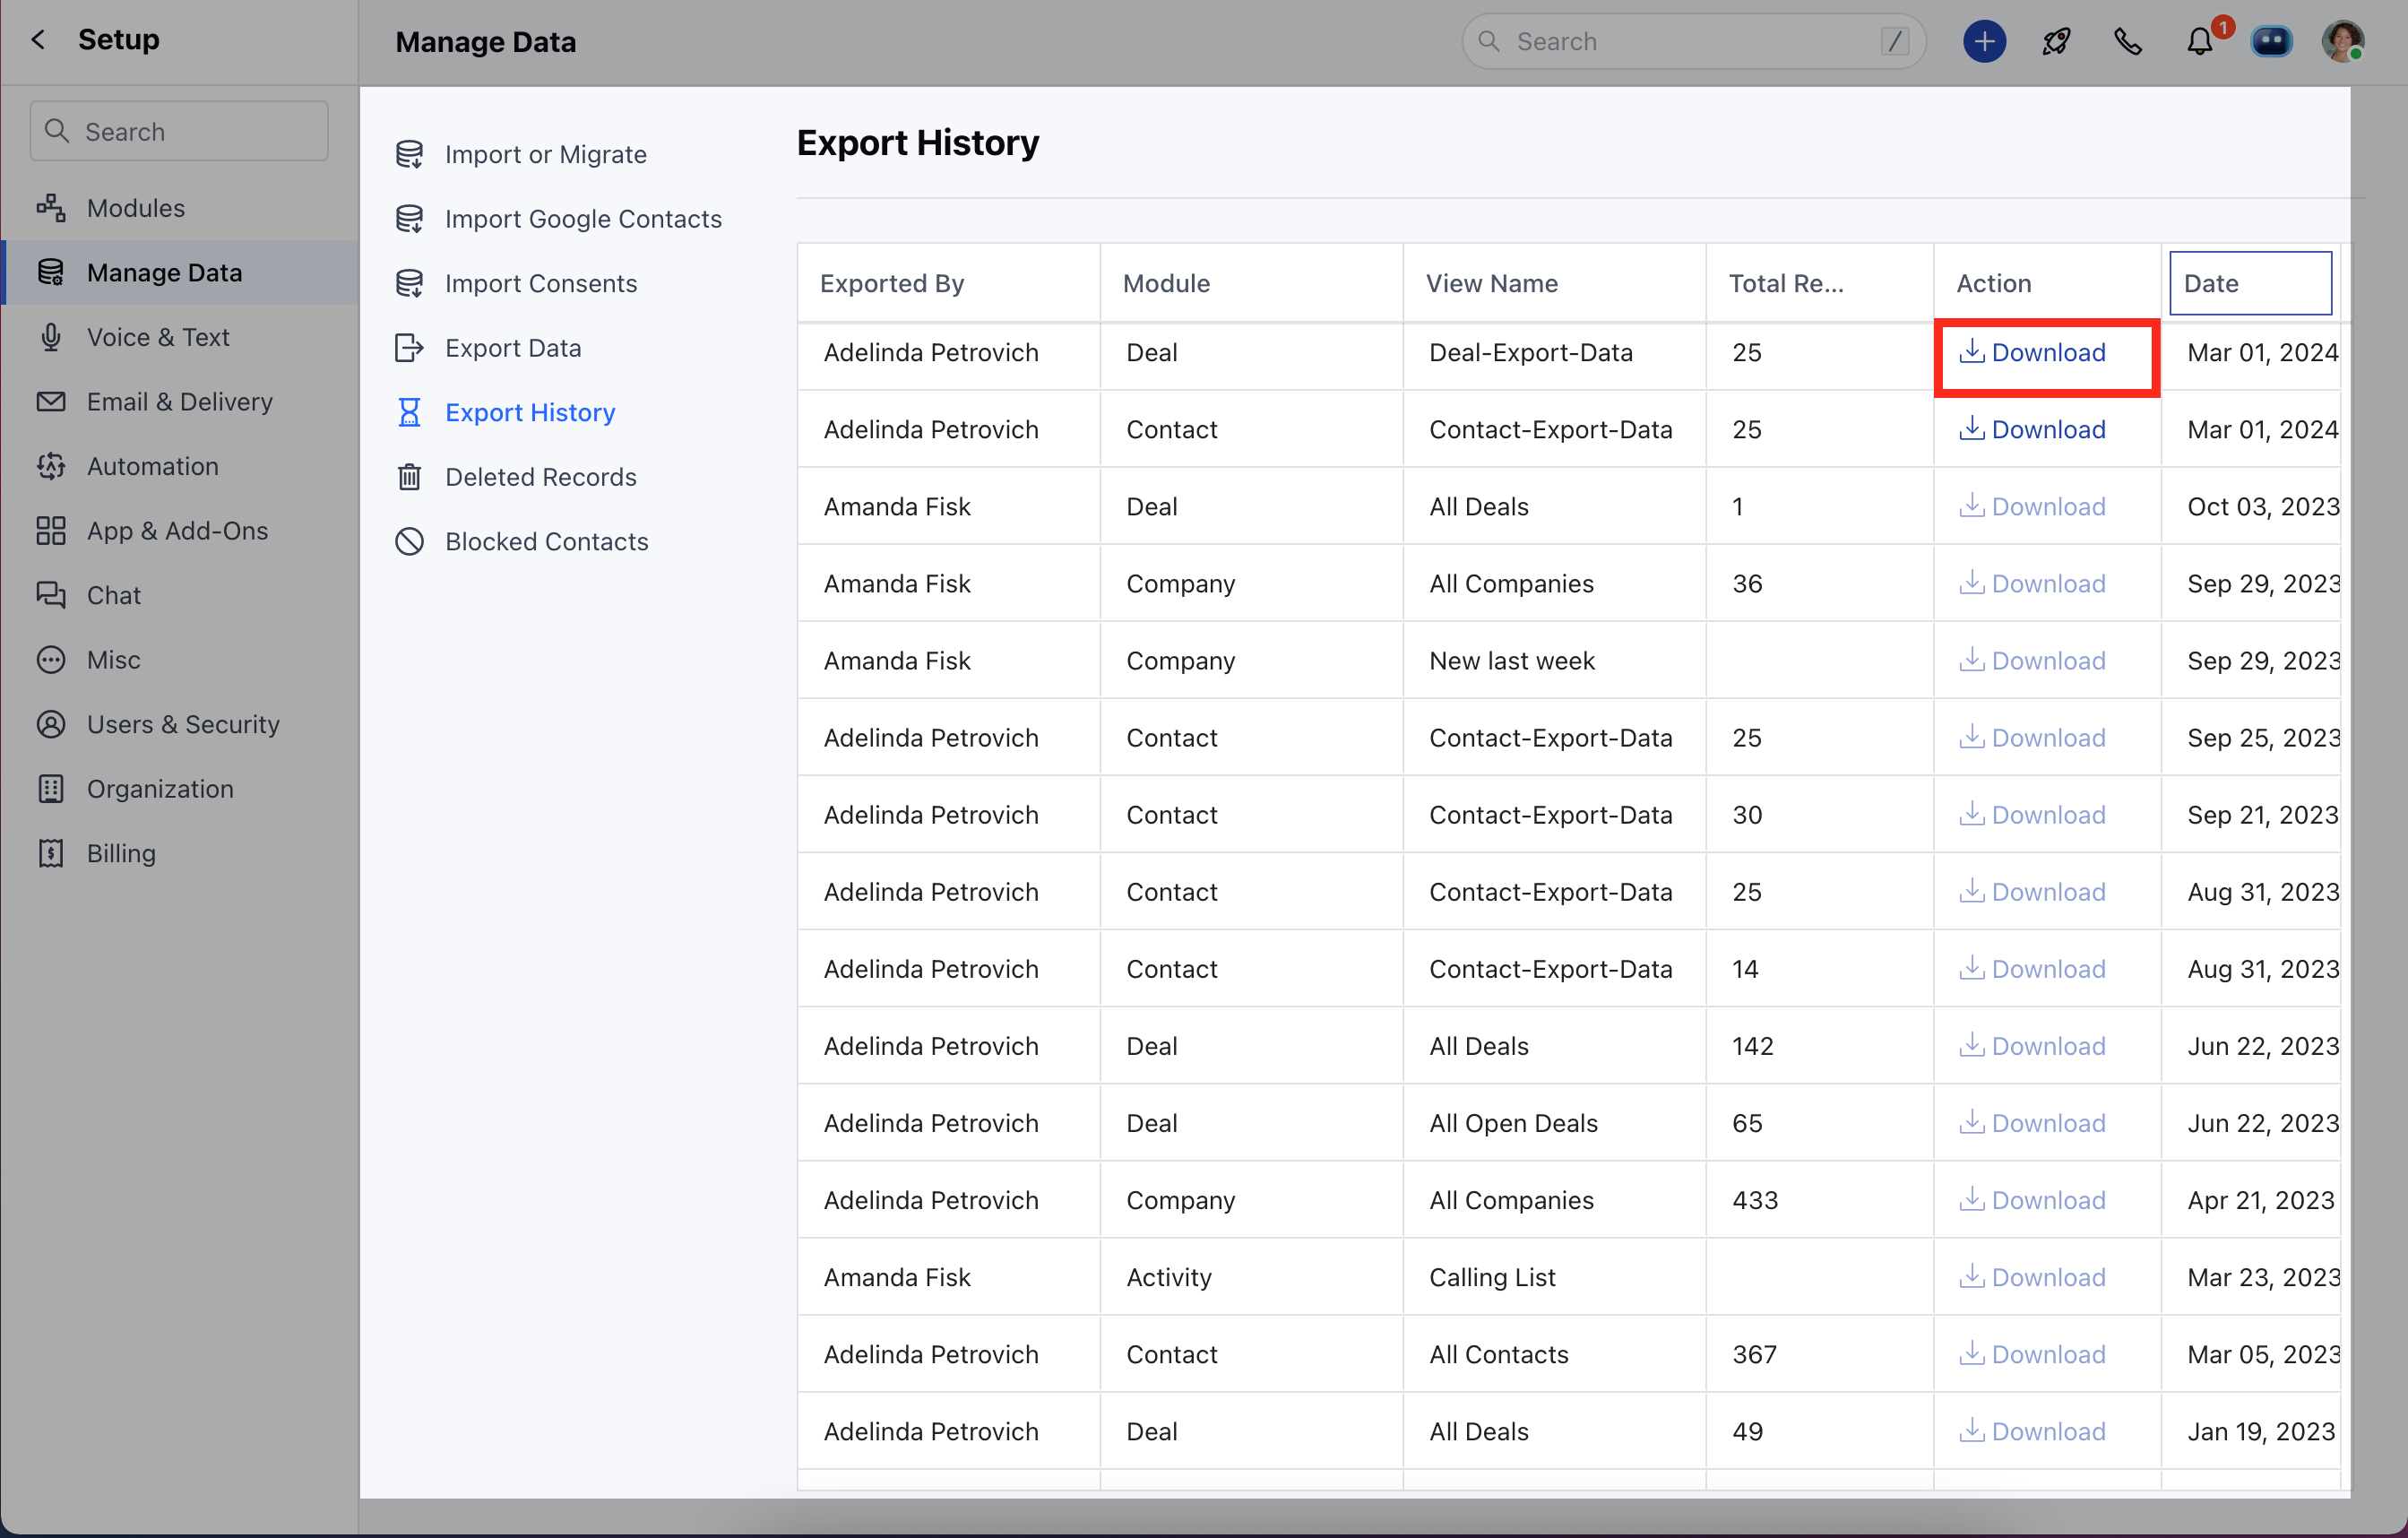
Task: Open the Zia bot assistant icon
Action: pos(2271,41)
